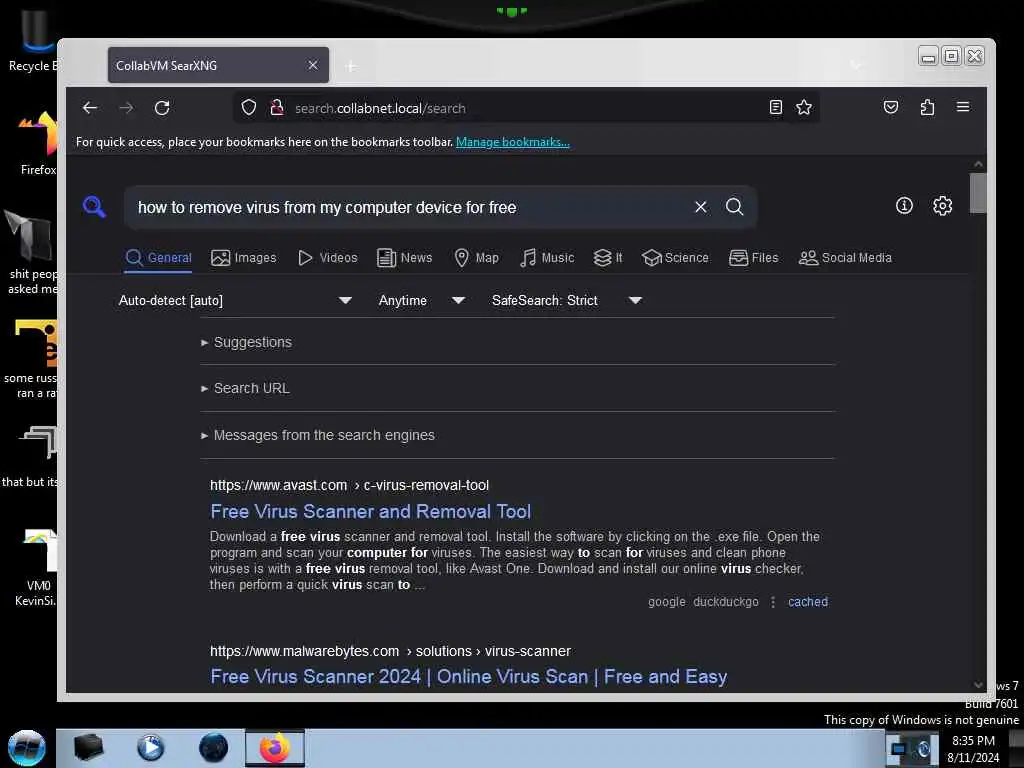Select the VM0 KevinSi desktop file
The image size is (1024, 768).
tap(37, 567)
